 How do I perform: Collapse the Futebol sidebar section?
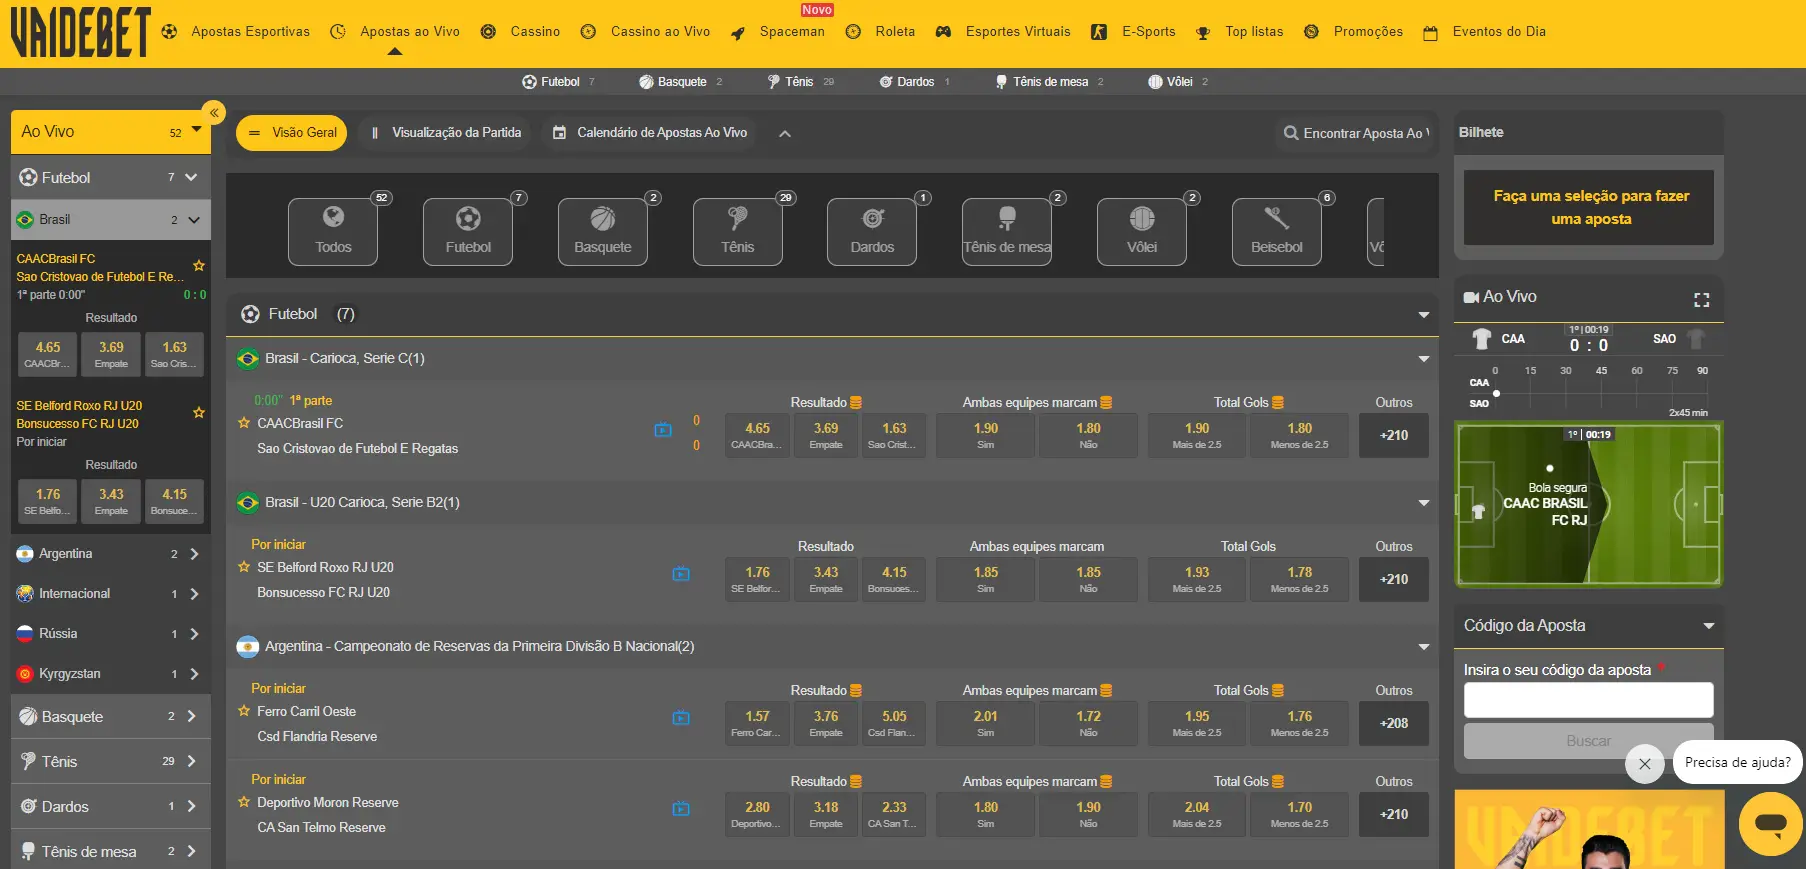[191, 178]
